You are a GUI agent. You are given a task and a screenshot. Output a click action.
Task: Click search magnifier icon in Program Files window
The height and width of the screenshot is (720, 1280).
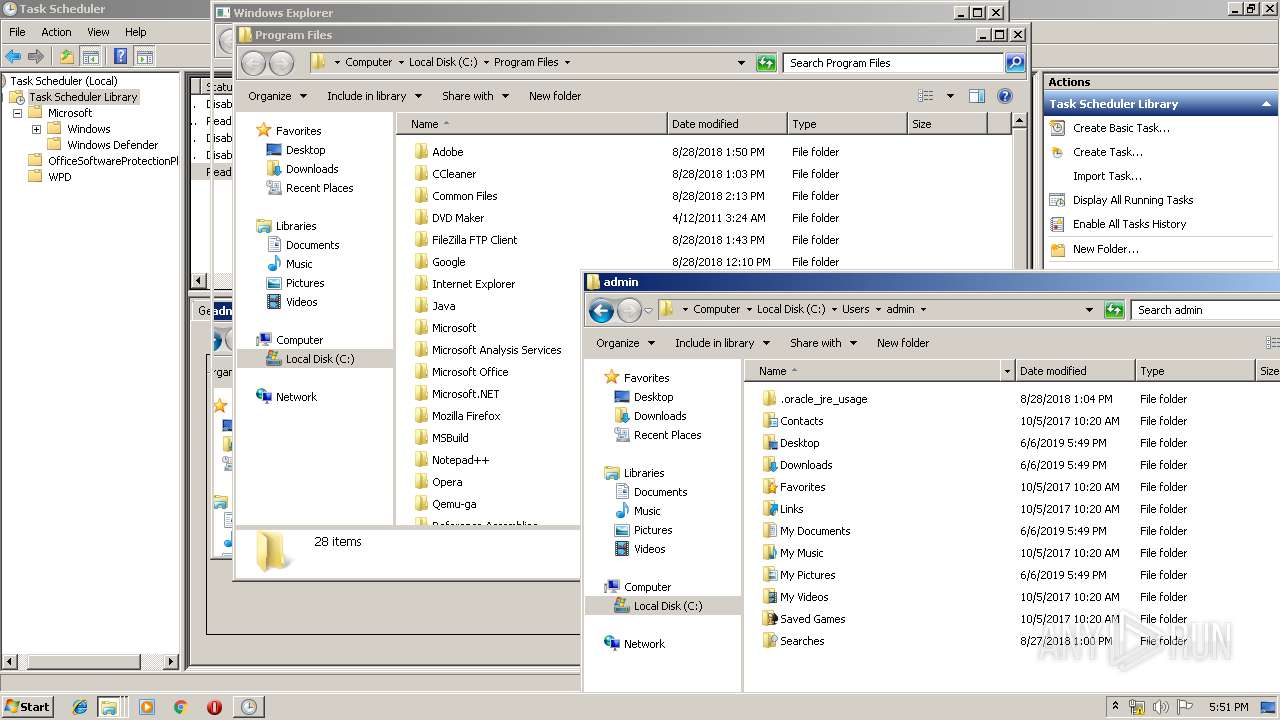click(1015, 63)
